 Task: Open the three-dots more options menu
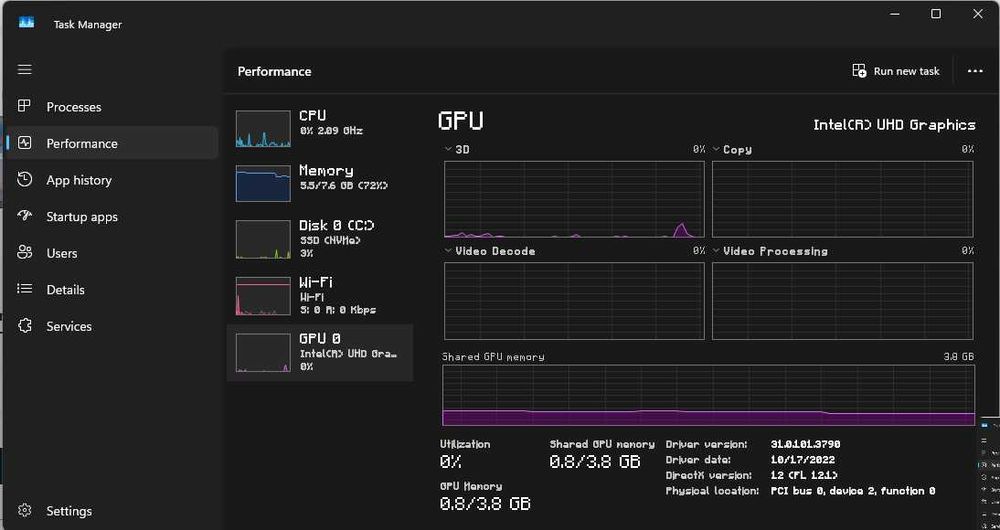click(x=974, y=71)
